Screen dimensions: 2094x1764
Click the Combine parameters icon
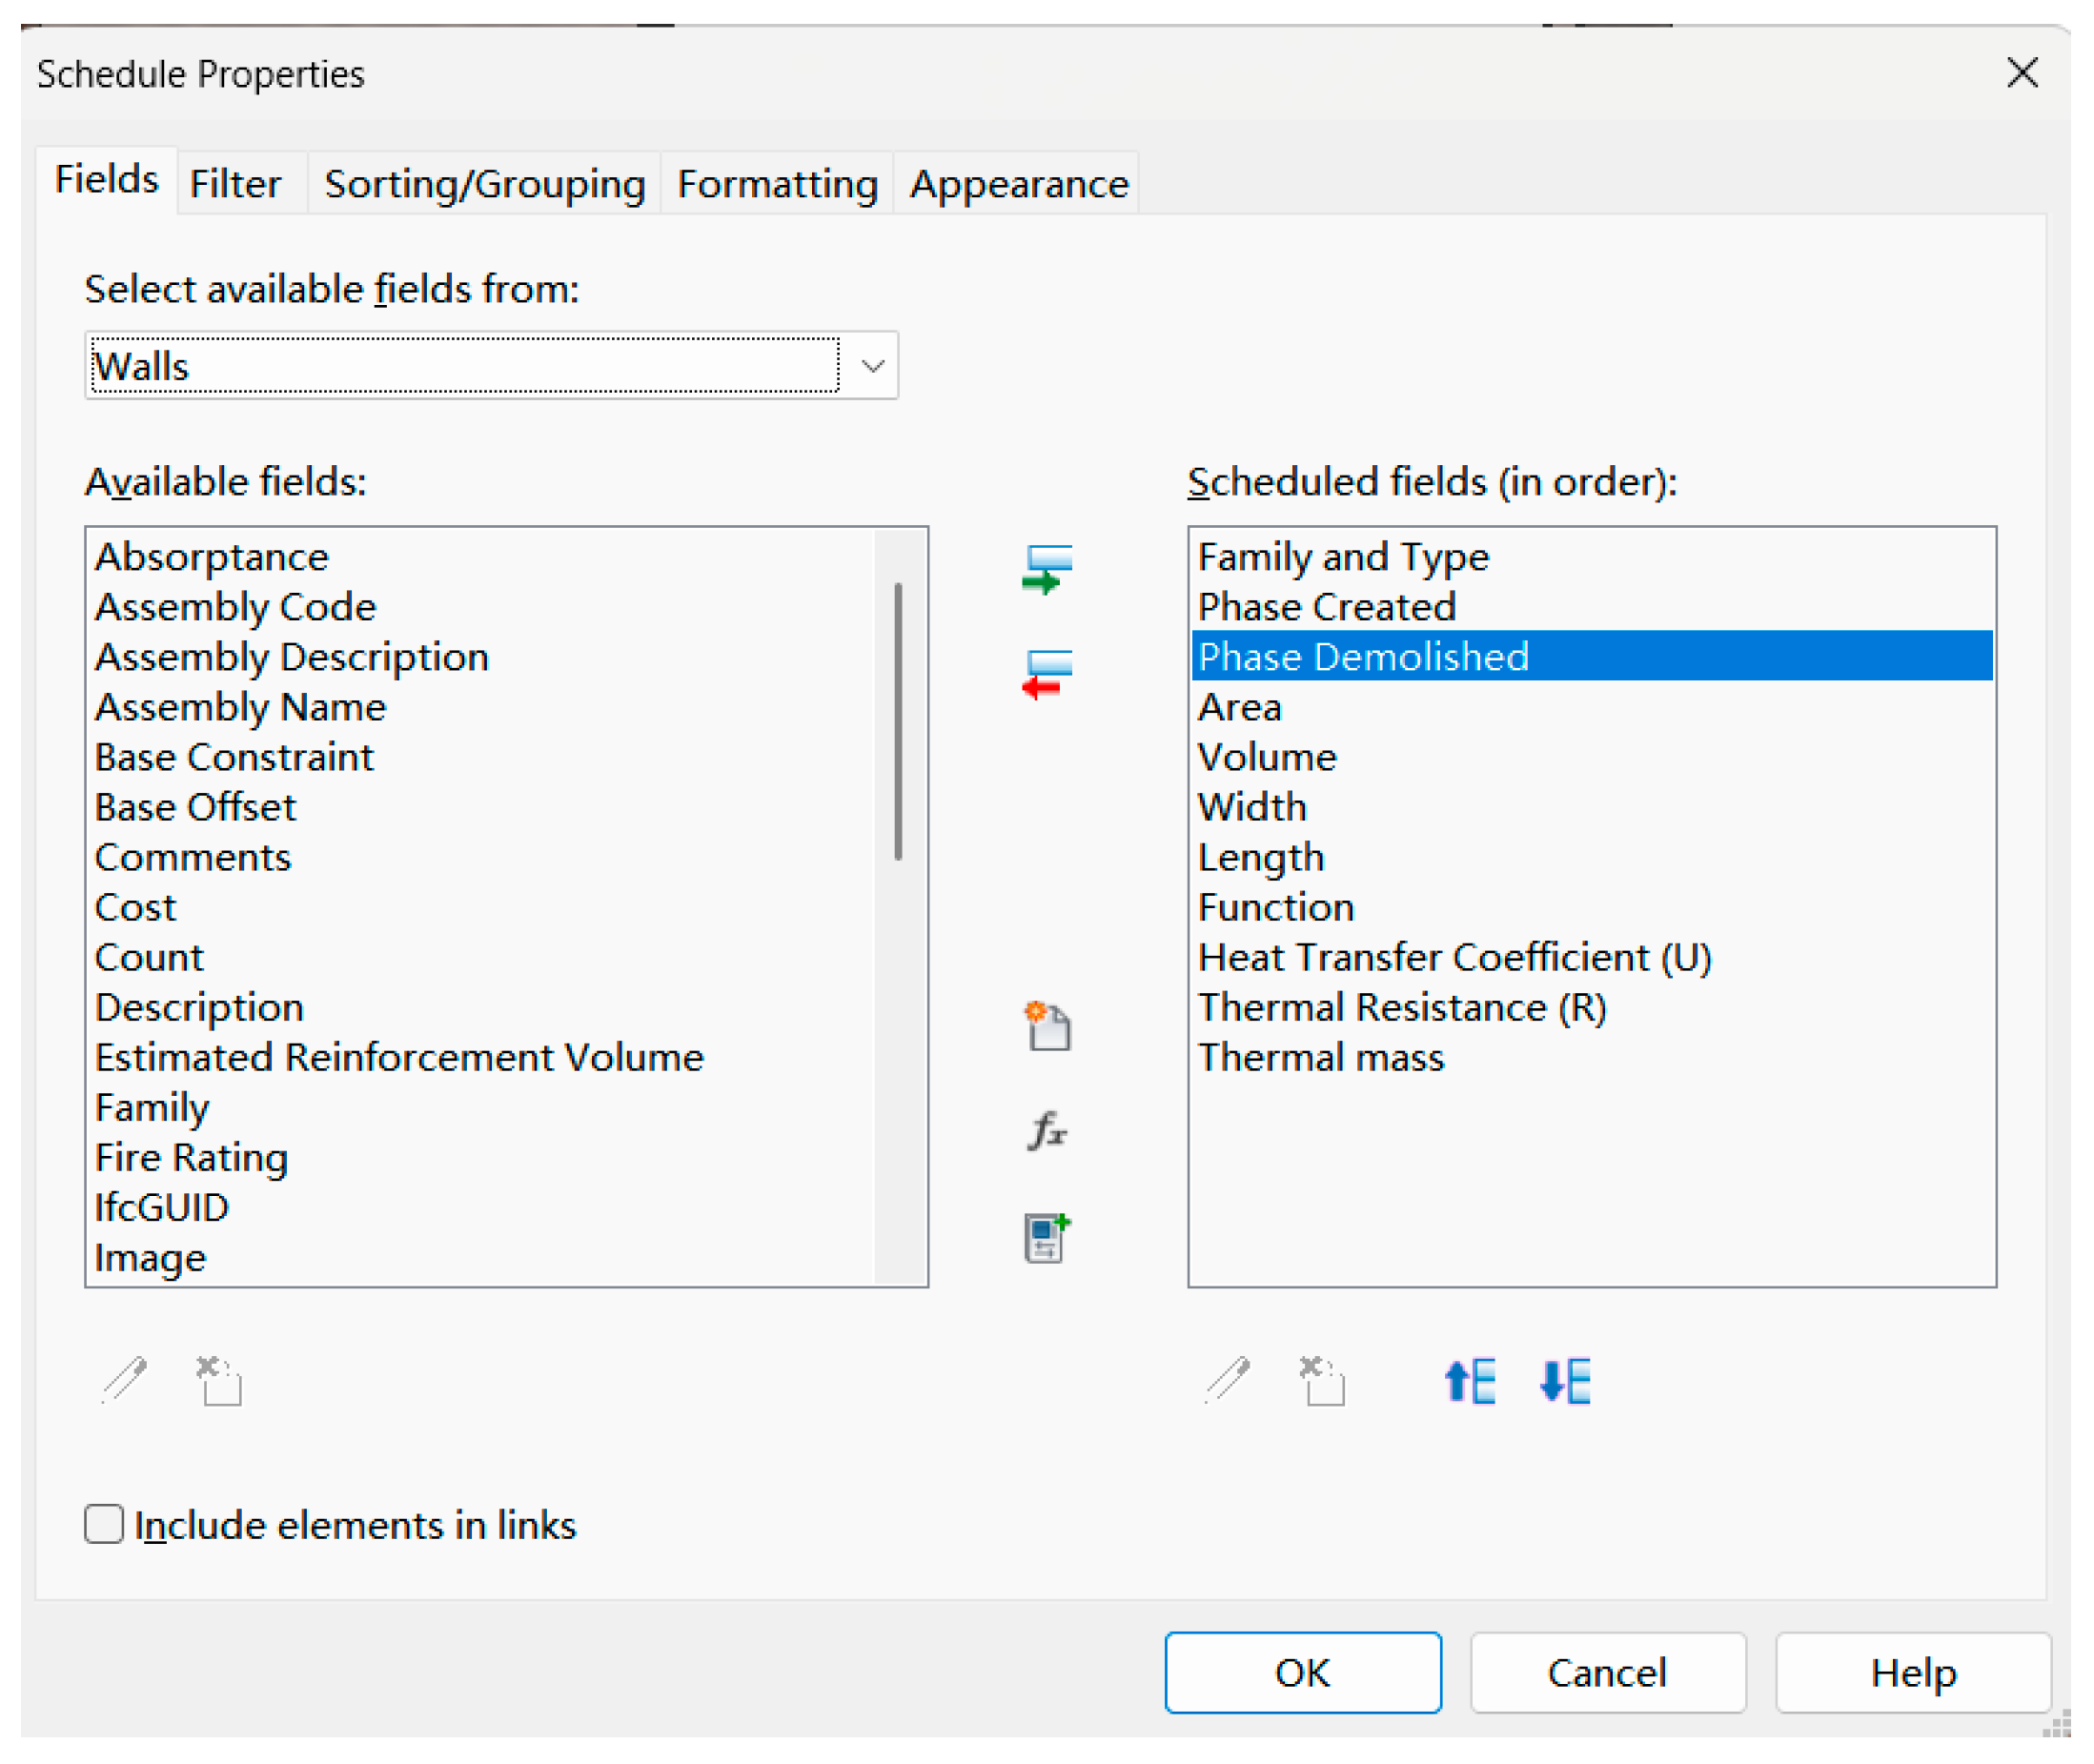[x=1046, y=1237]
